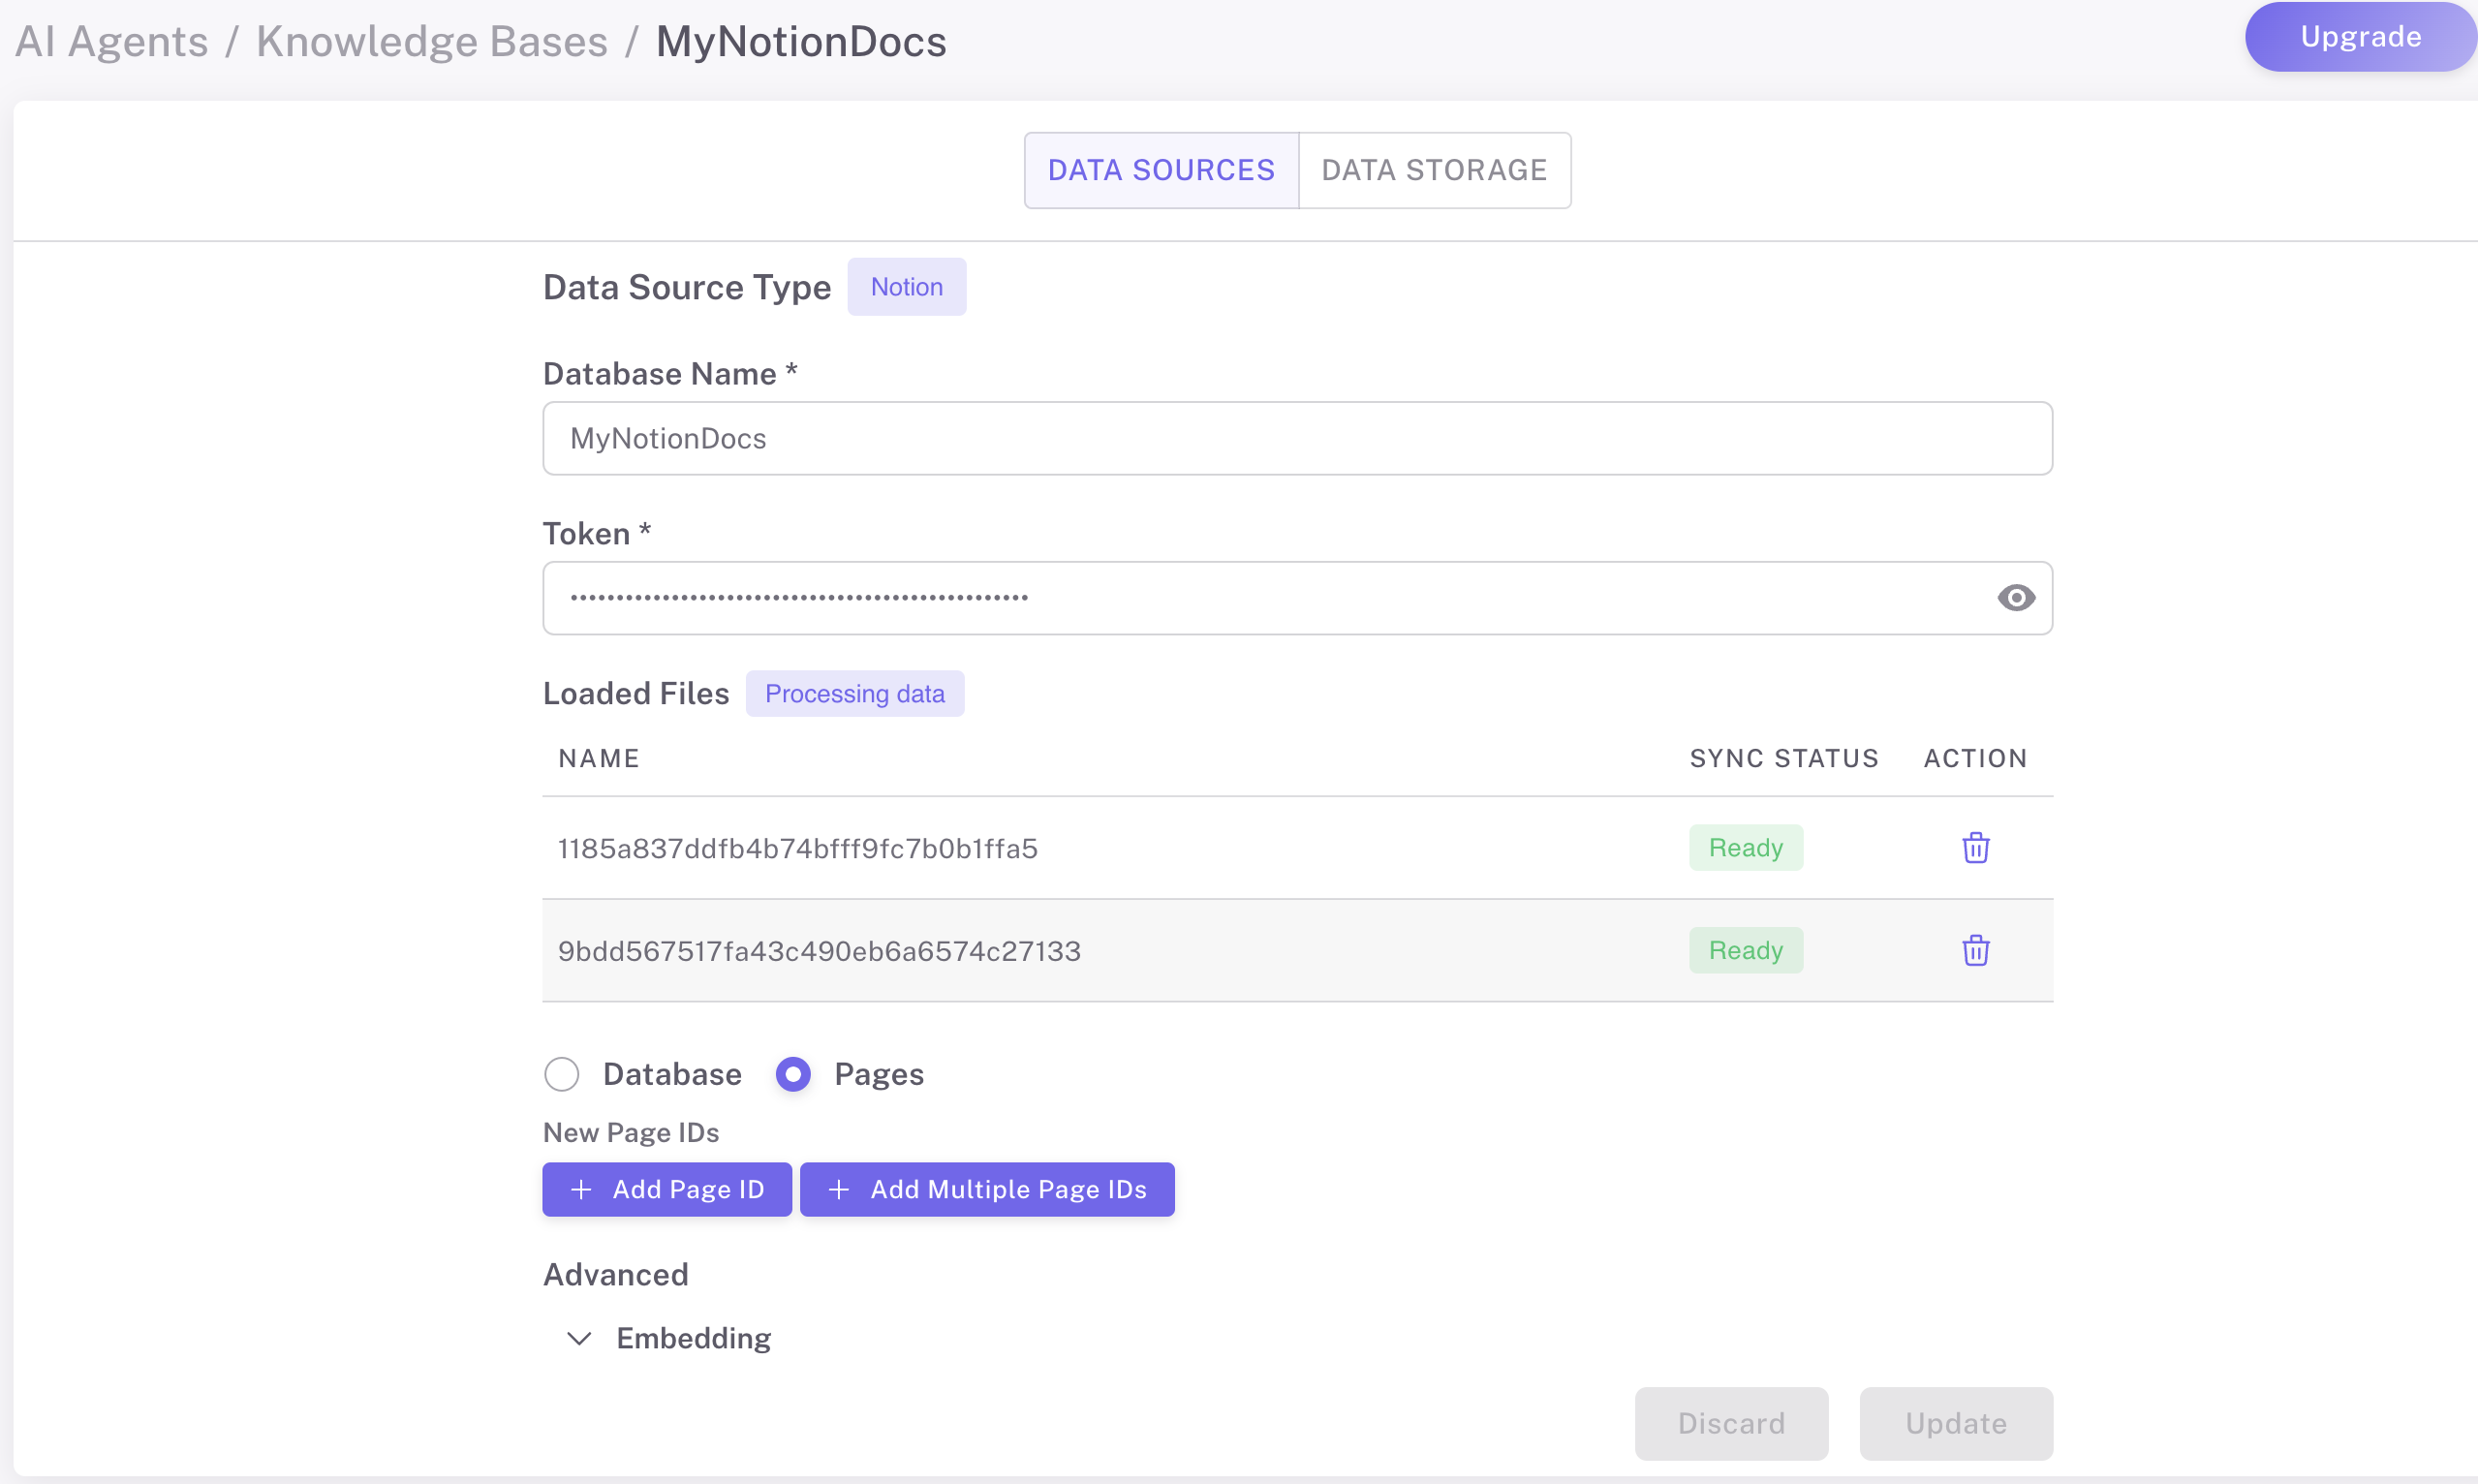
Task: Click plus icon on Add Multiple Page IDs
Action: 839,1189
